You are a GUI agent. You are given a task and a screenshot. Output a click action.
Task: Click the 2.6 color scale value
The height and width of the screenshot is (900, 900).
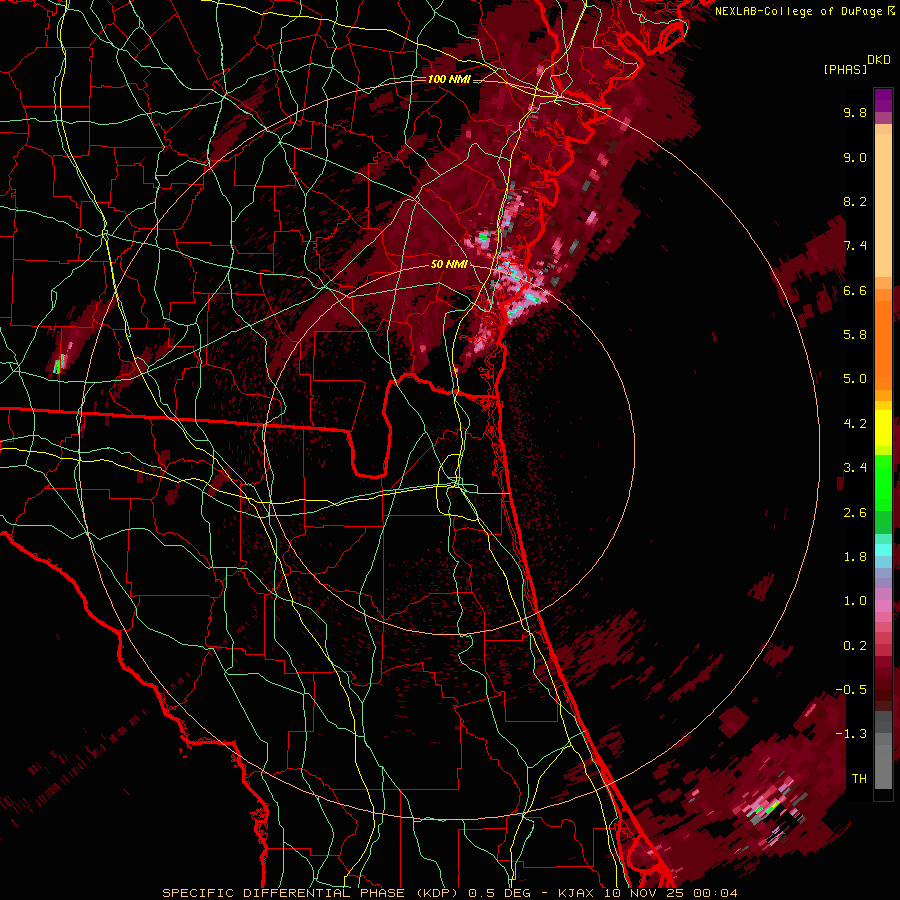point(855,513)
